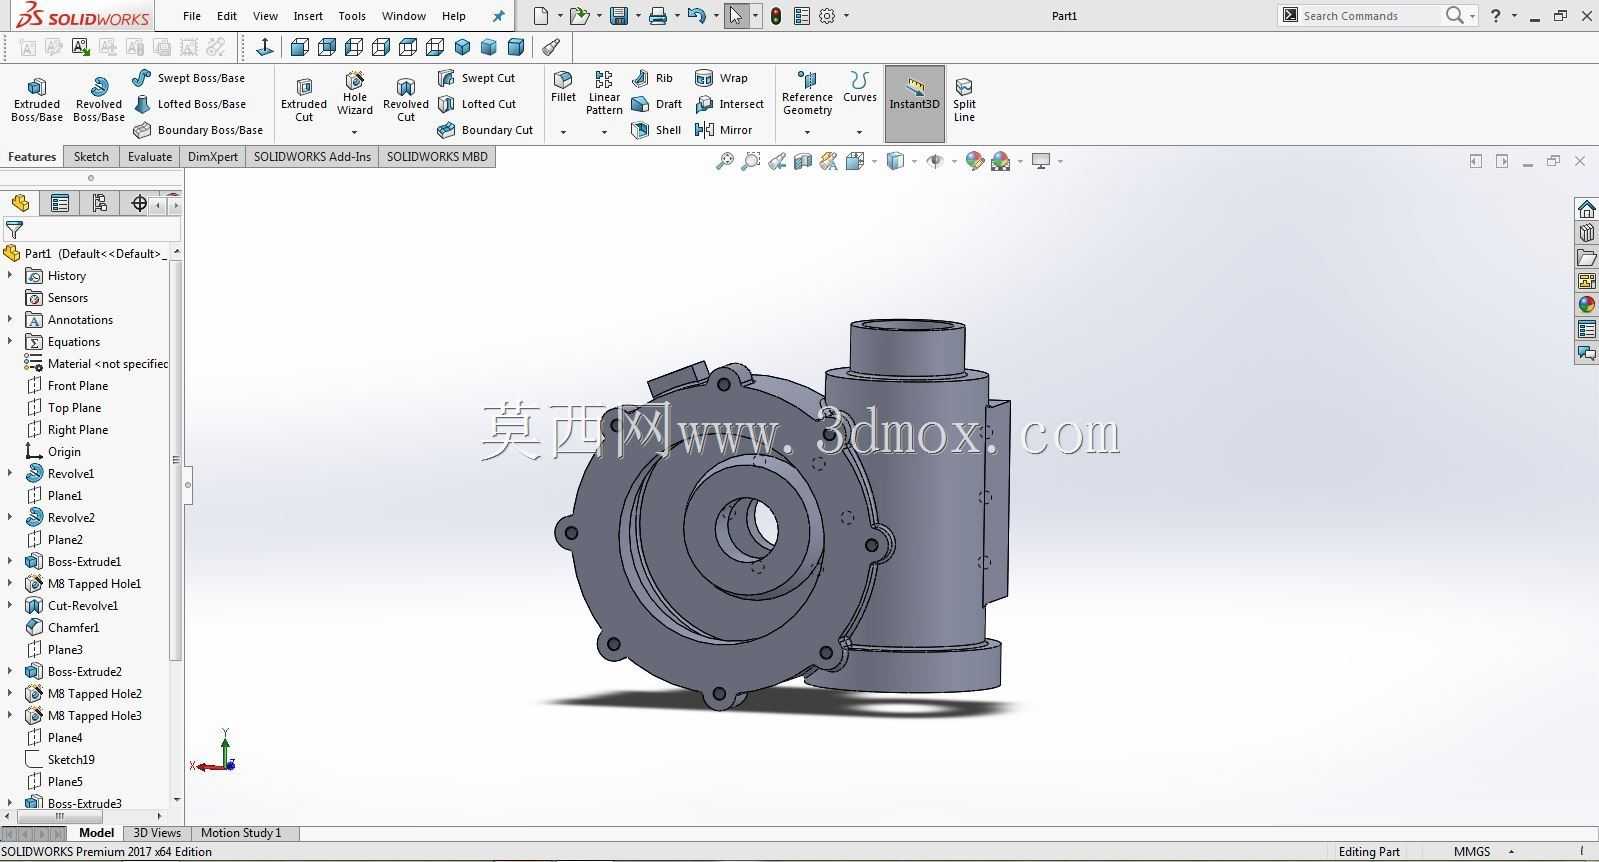This screenshot has height=862, width=1599.
Task: Select the Extruded Cut tool
Action: [x=304, y=100]
